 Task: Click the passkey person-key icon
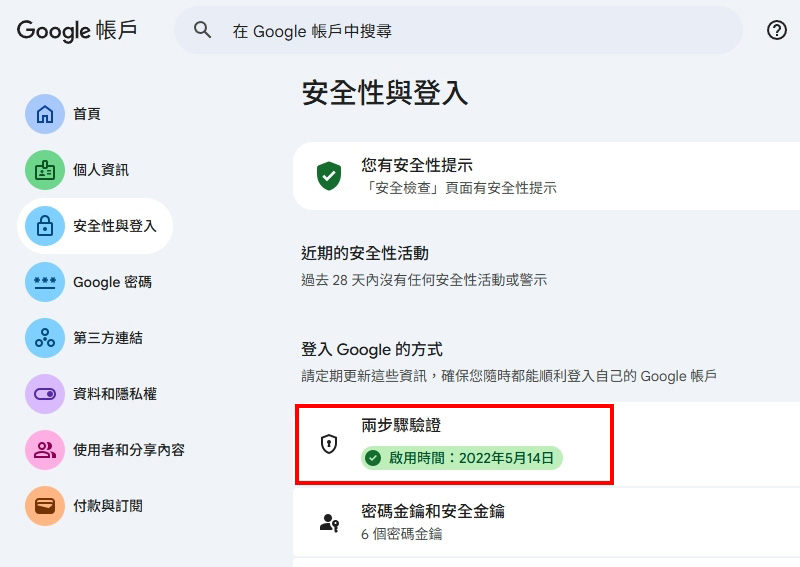click(329, 522)
